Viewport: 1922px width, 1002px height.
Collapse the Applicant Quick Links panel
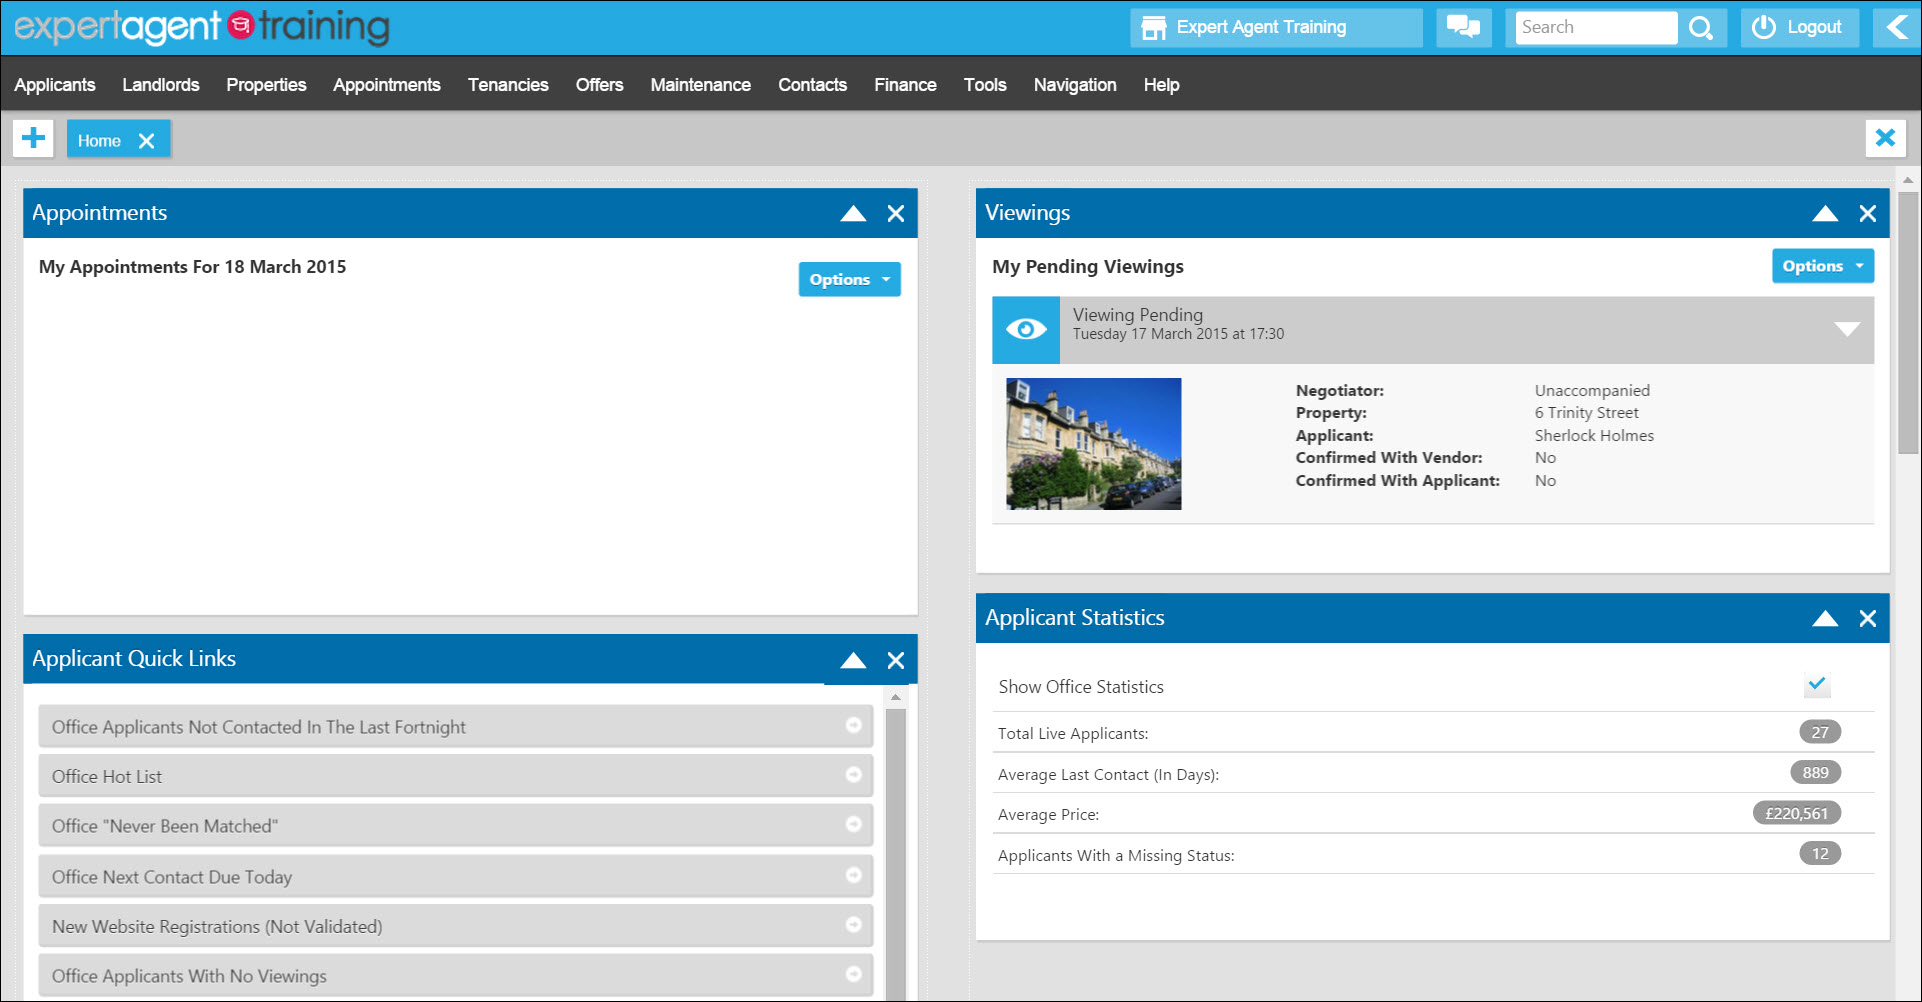853,660
